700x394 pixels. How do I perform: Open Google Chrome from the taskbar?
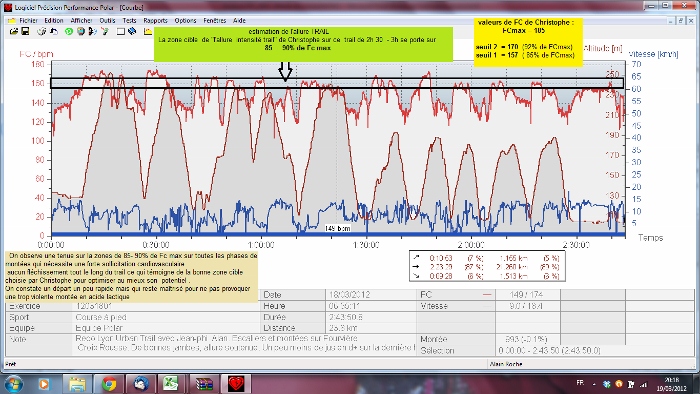pos(109,384)
